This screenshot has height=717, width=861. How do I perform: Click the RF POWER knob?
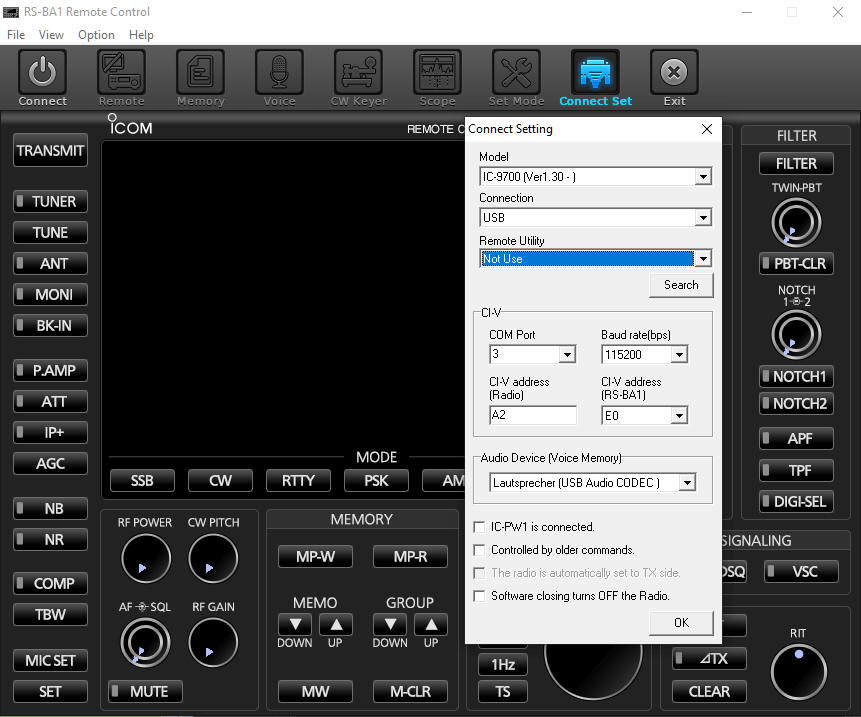146,558
